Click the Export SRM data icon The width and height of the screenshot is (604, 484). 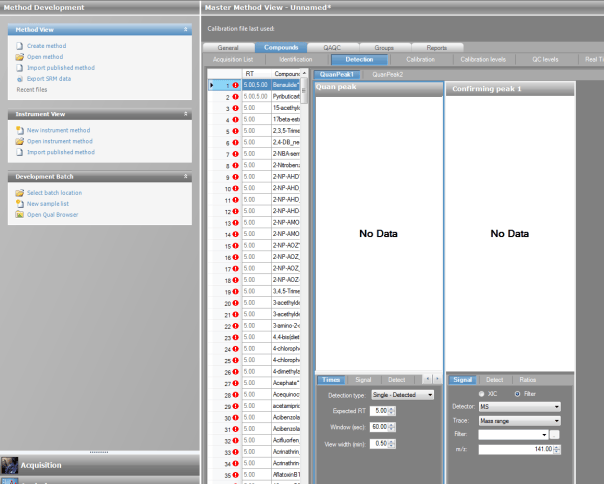point(20,79)
